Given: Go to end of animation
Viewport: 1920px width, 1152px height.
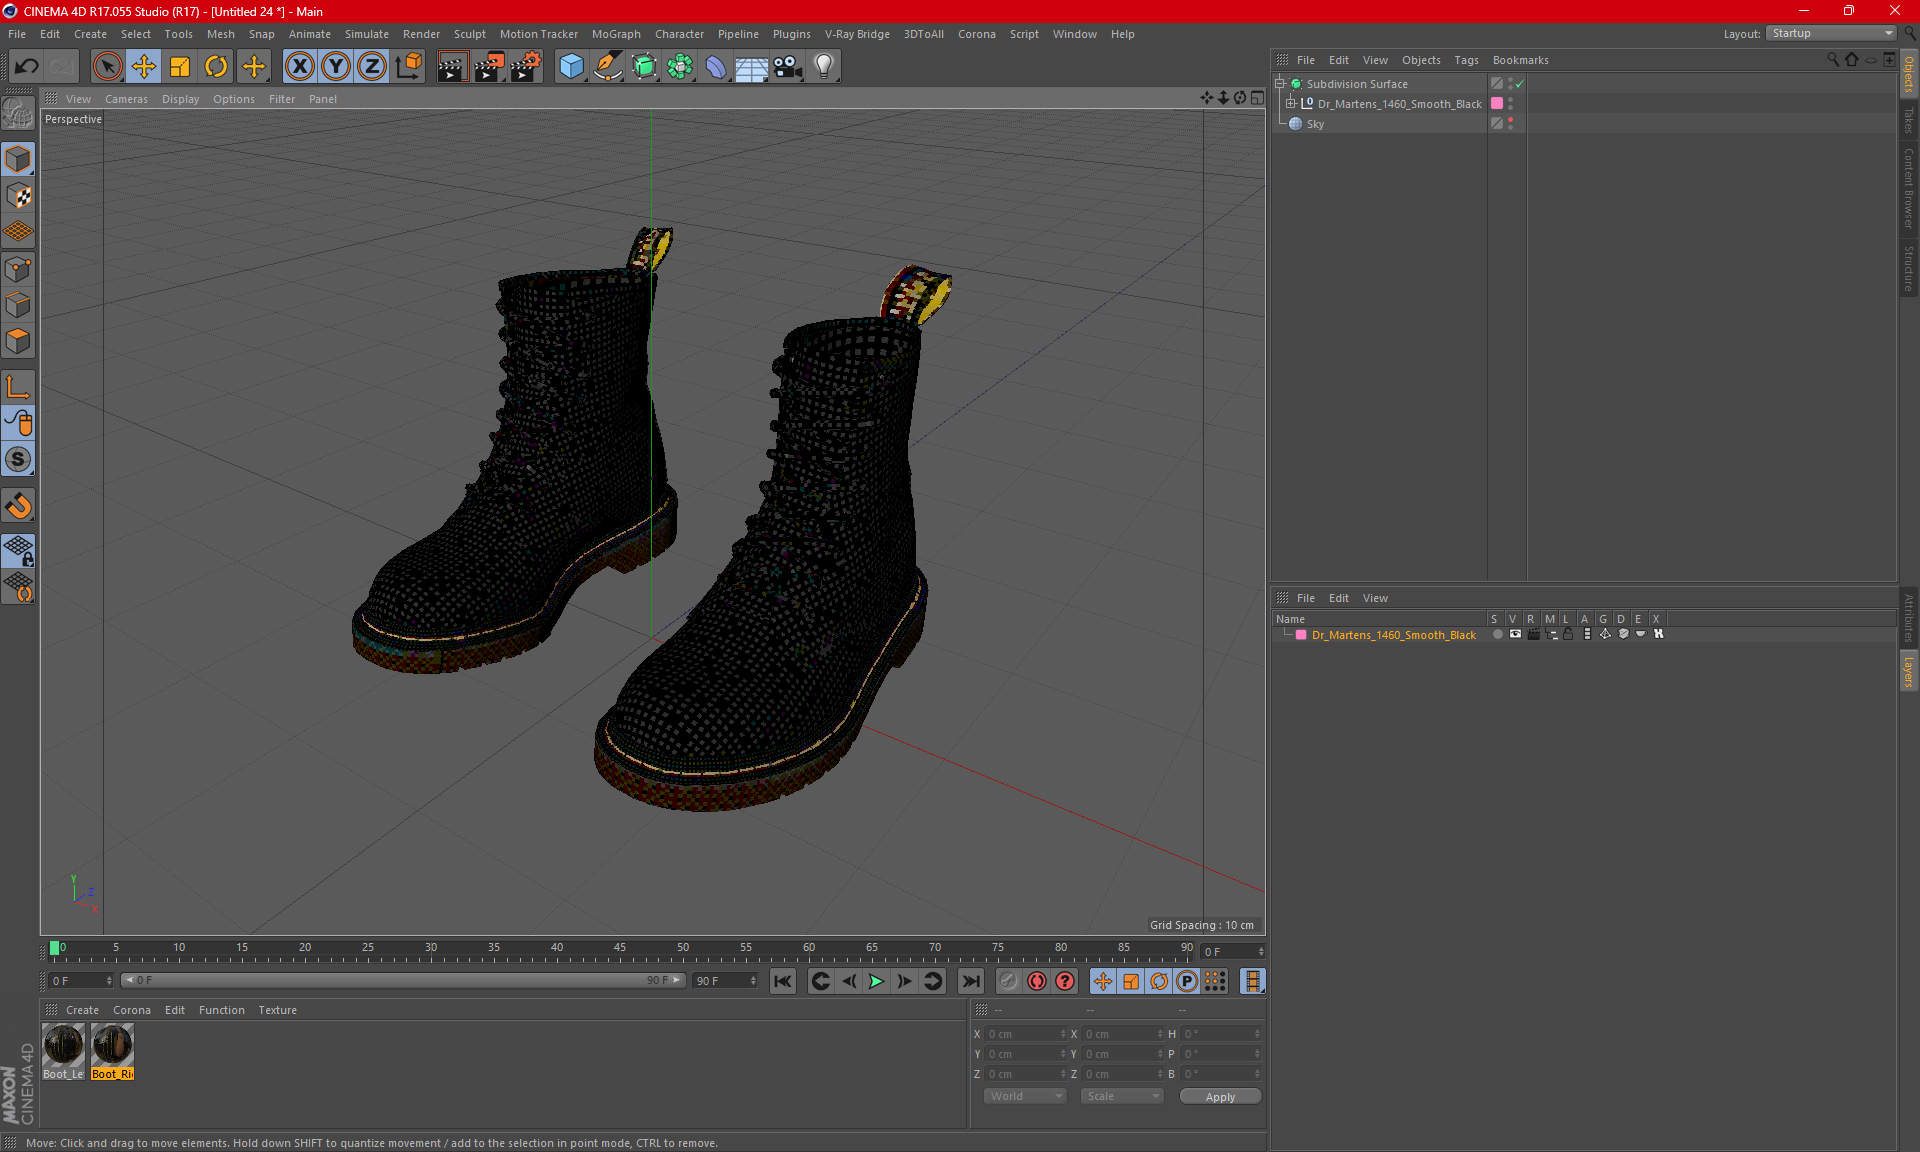Looking at the screenshot, I should [970, 981].
